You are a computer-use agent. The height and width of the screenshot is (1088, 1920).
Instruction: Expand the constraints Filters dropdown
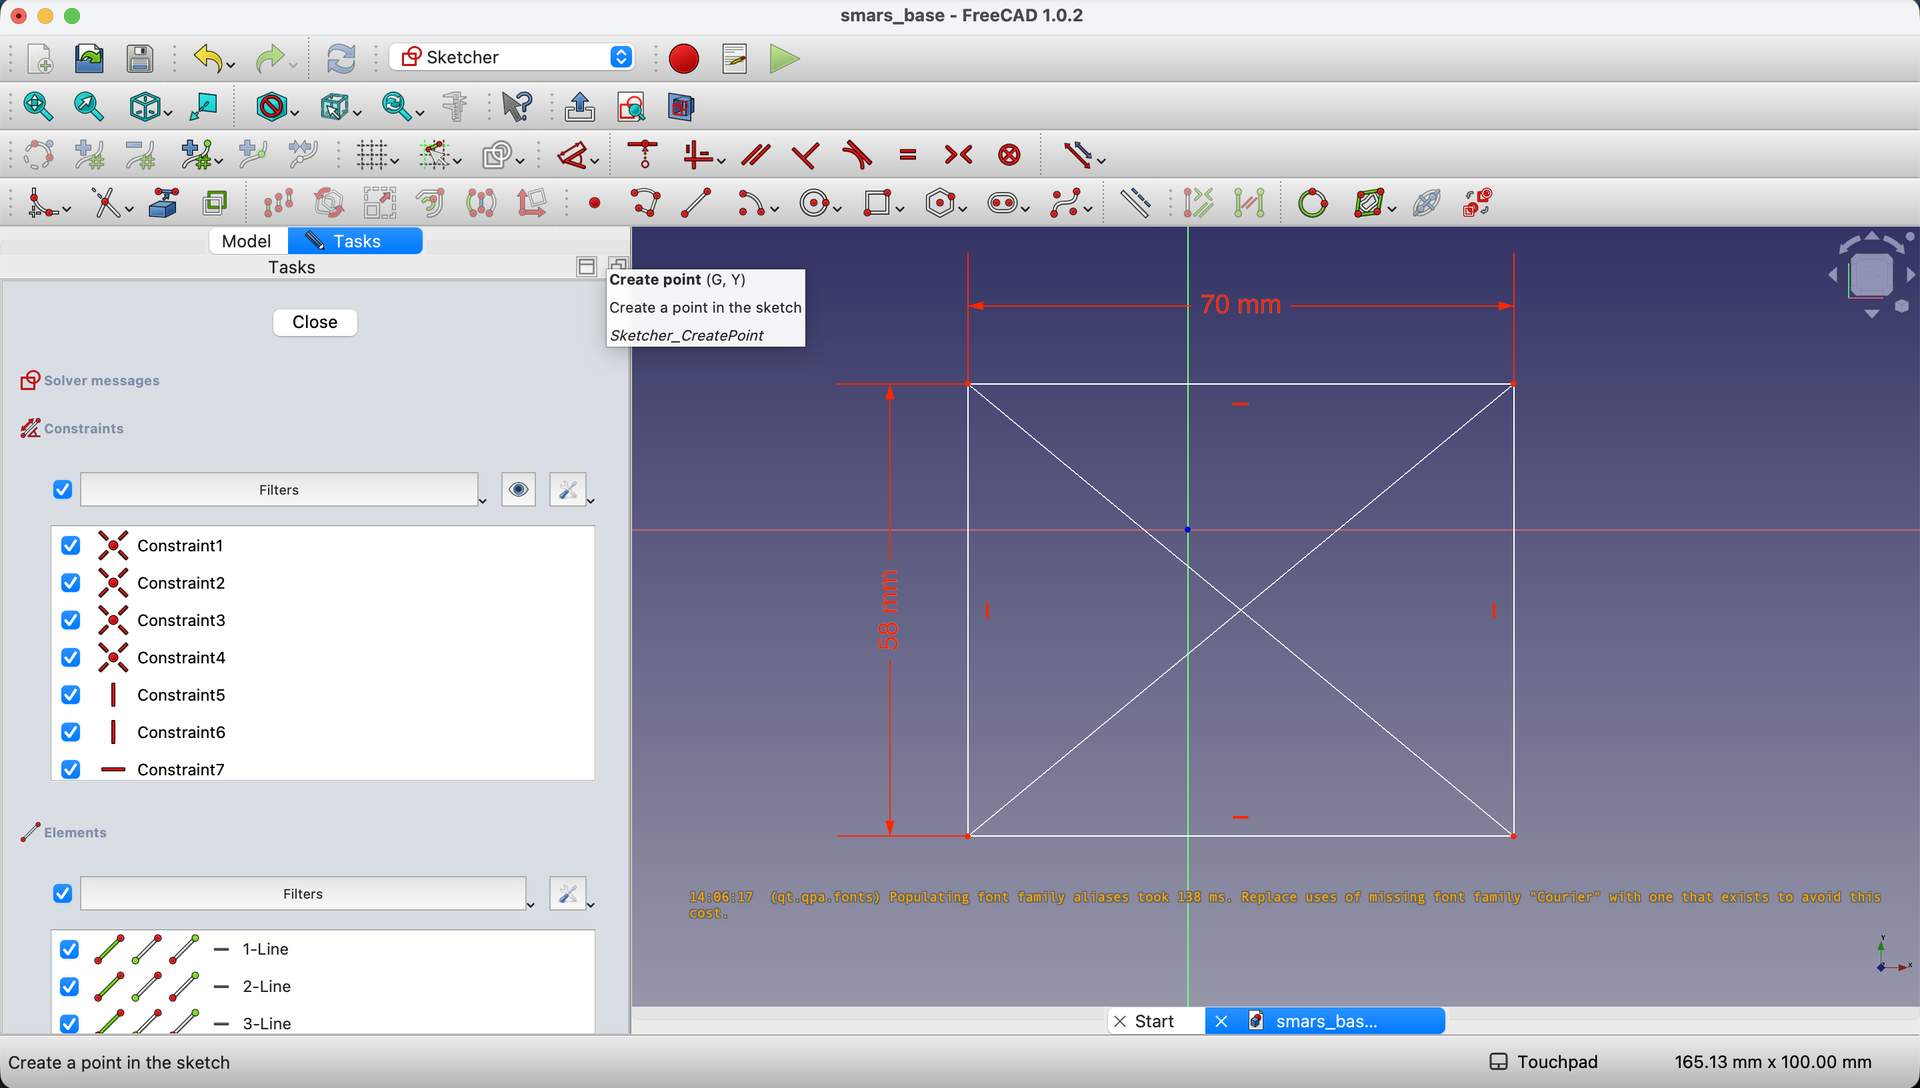click(x=280, y=490)
